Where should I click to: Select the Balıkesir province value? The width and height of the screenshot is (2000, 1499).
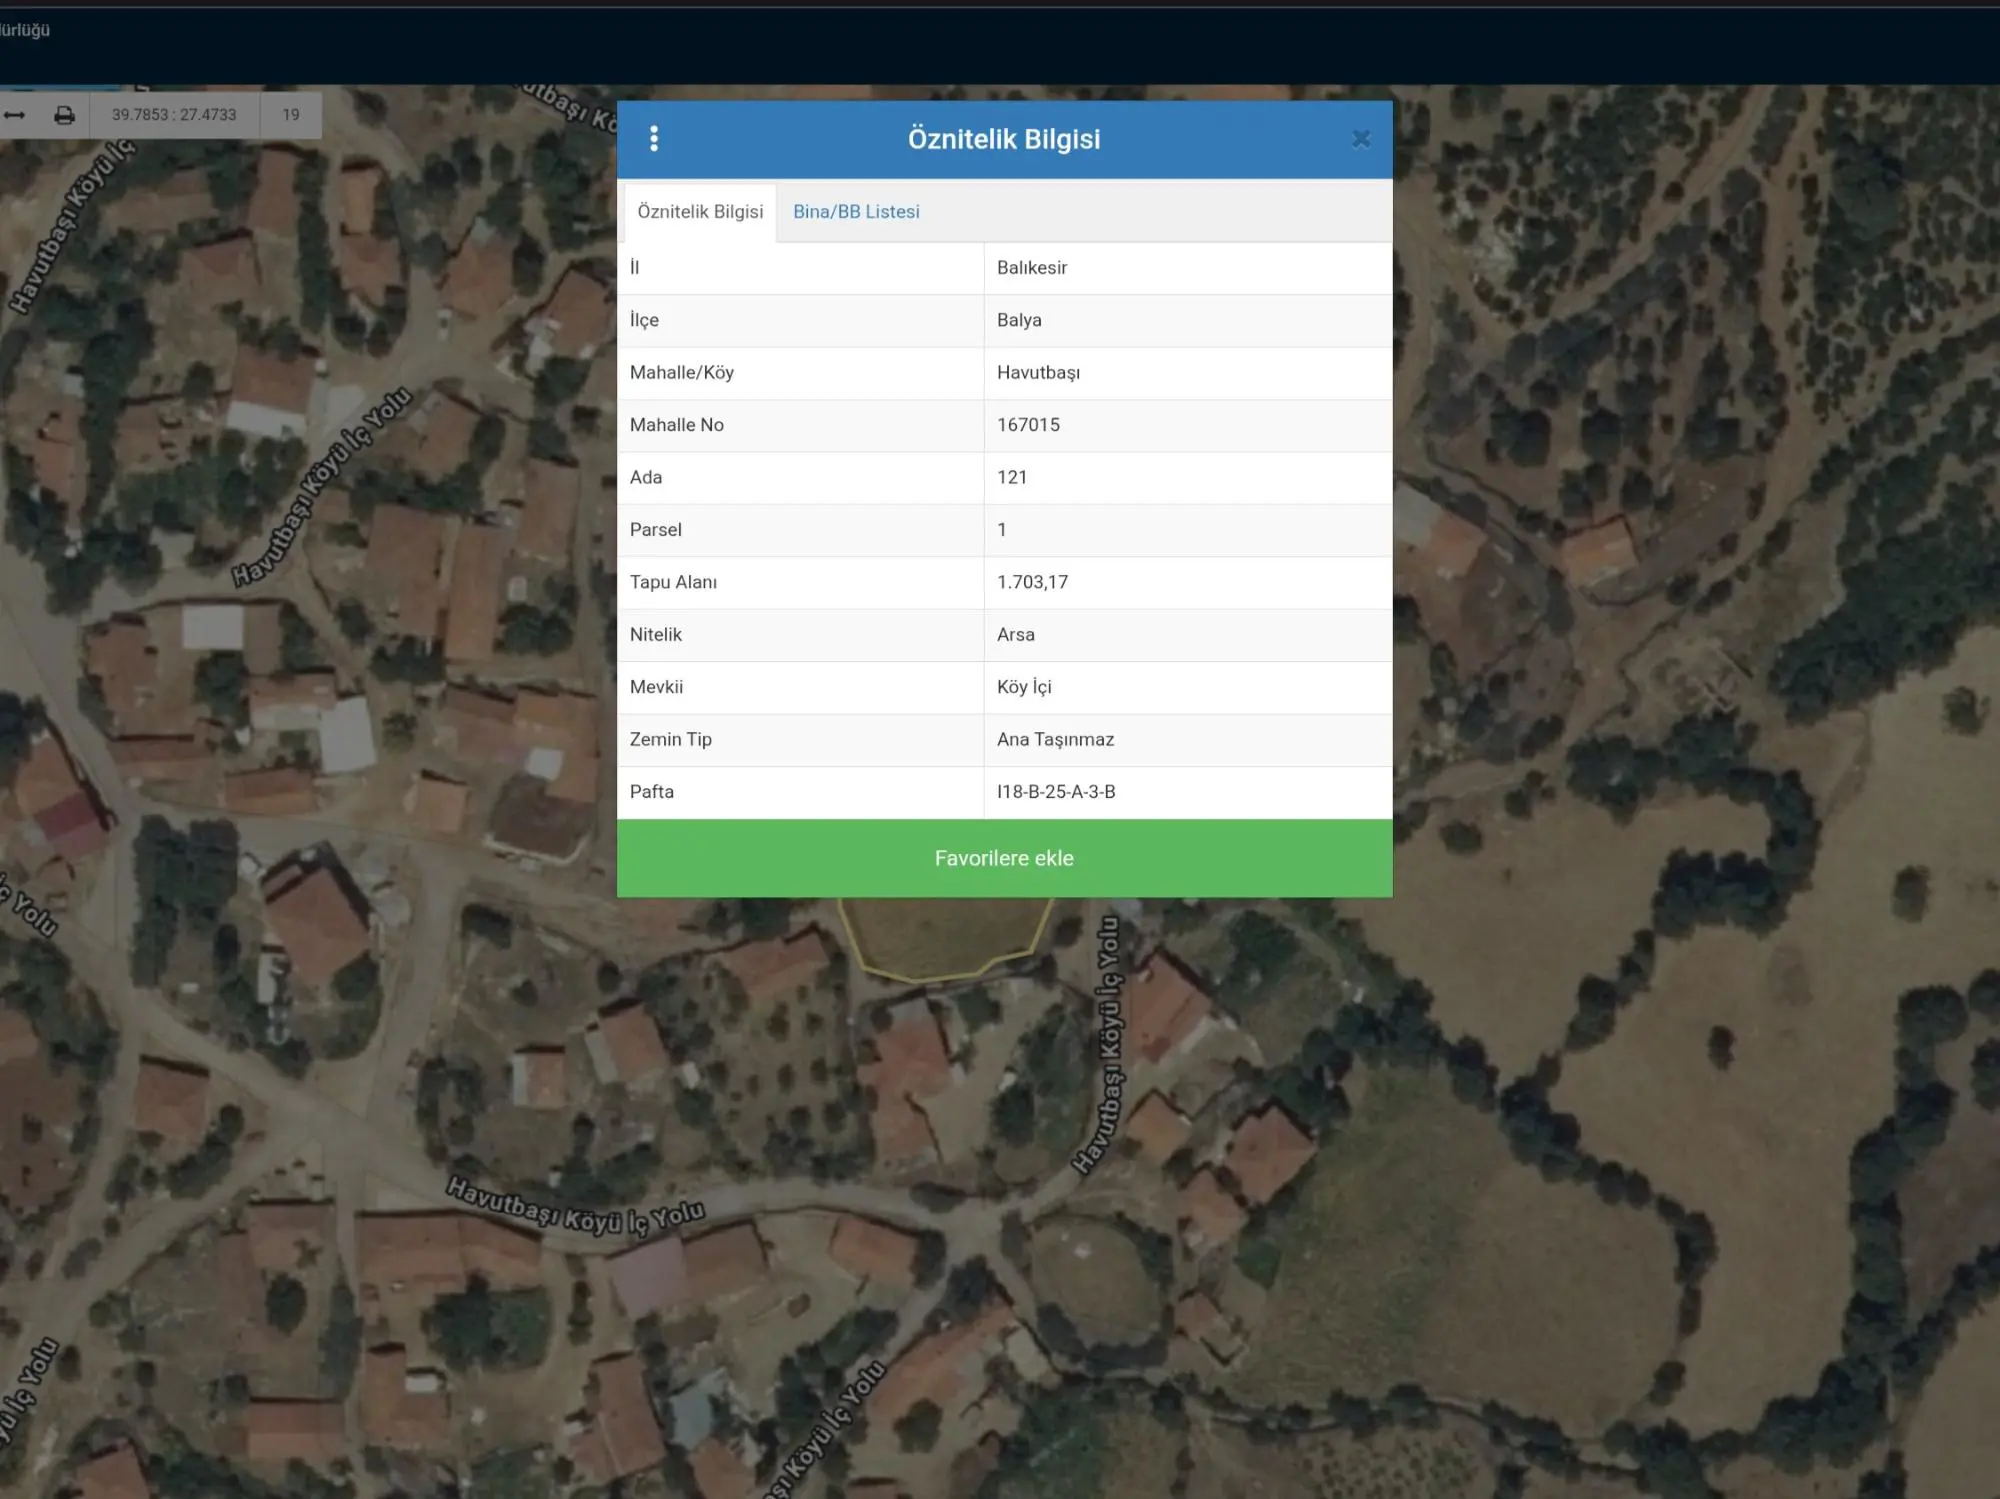click(x=1032, y=268)
